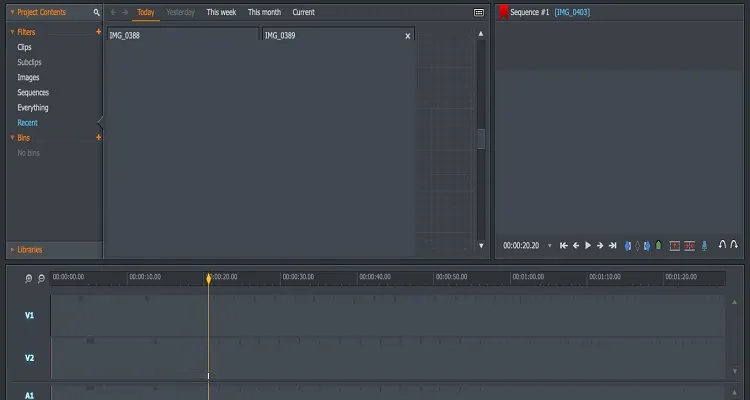The width and height of the screenshot is (750, 400).
Task: Toggle the V1 track selection
Action: tap(30, 315)
